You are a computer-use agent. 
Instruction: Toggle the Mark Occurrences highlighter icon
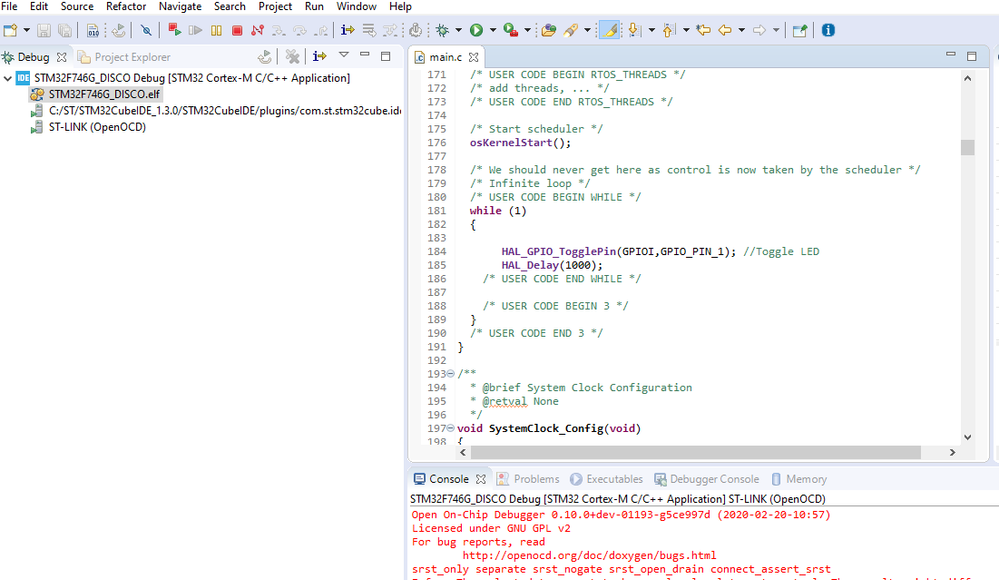click(609, 30)
